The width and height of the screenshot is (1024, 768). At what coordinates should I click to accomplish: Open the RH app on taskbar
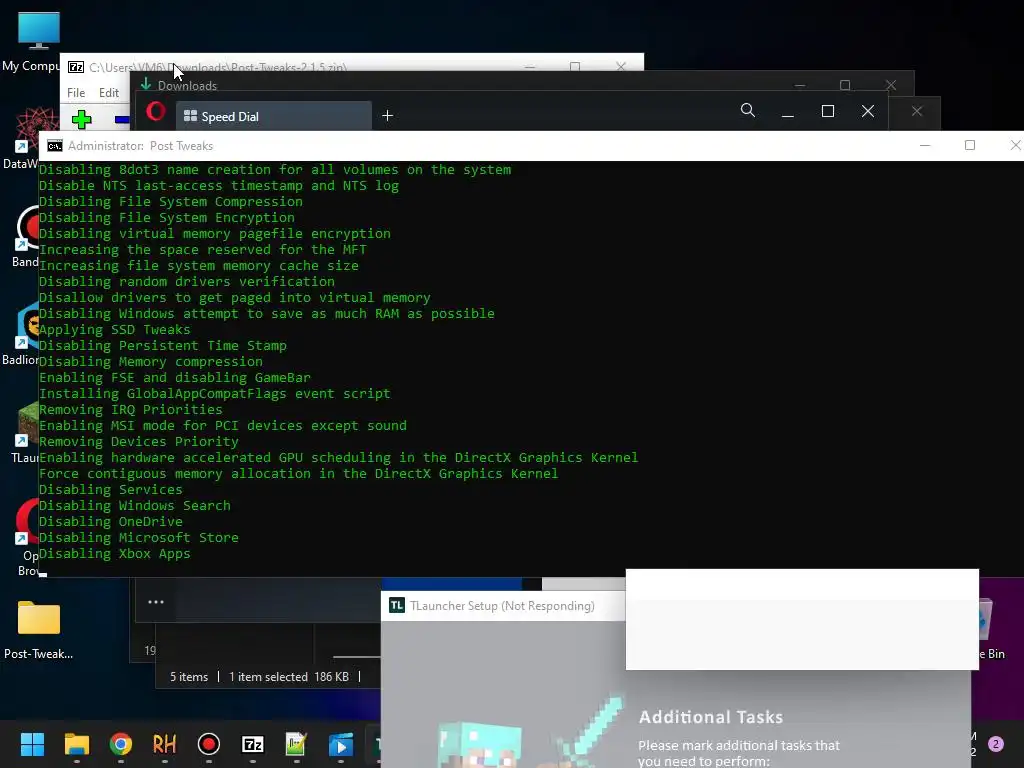[x=165, y=744]
